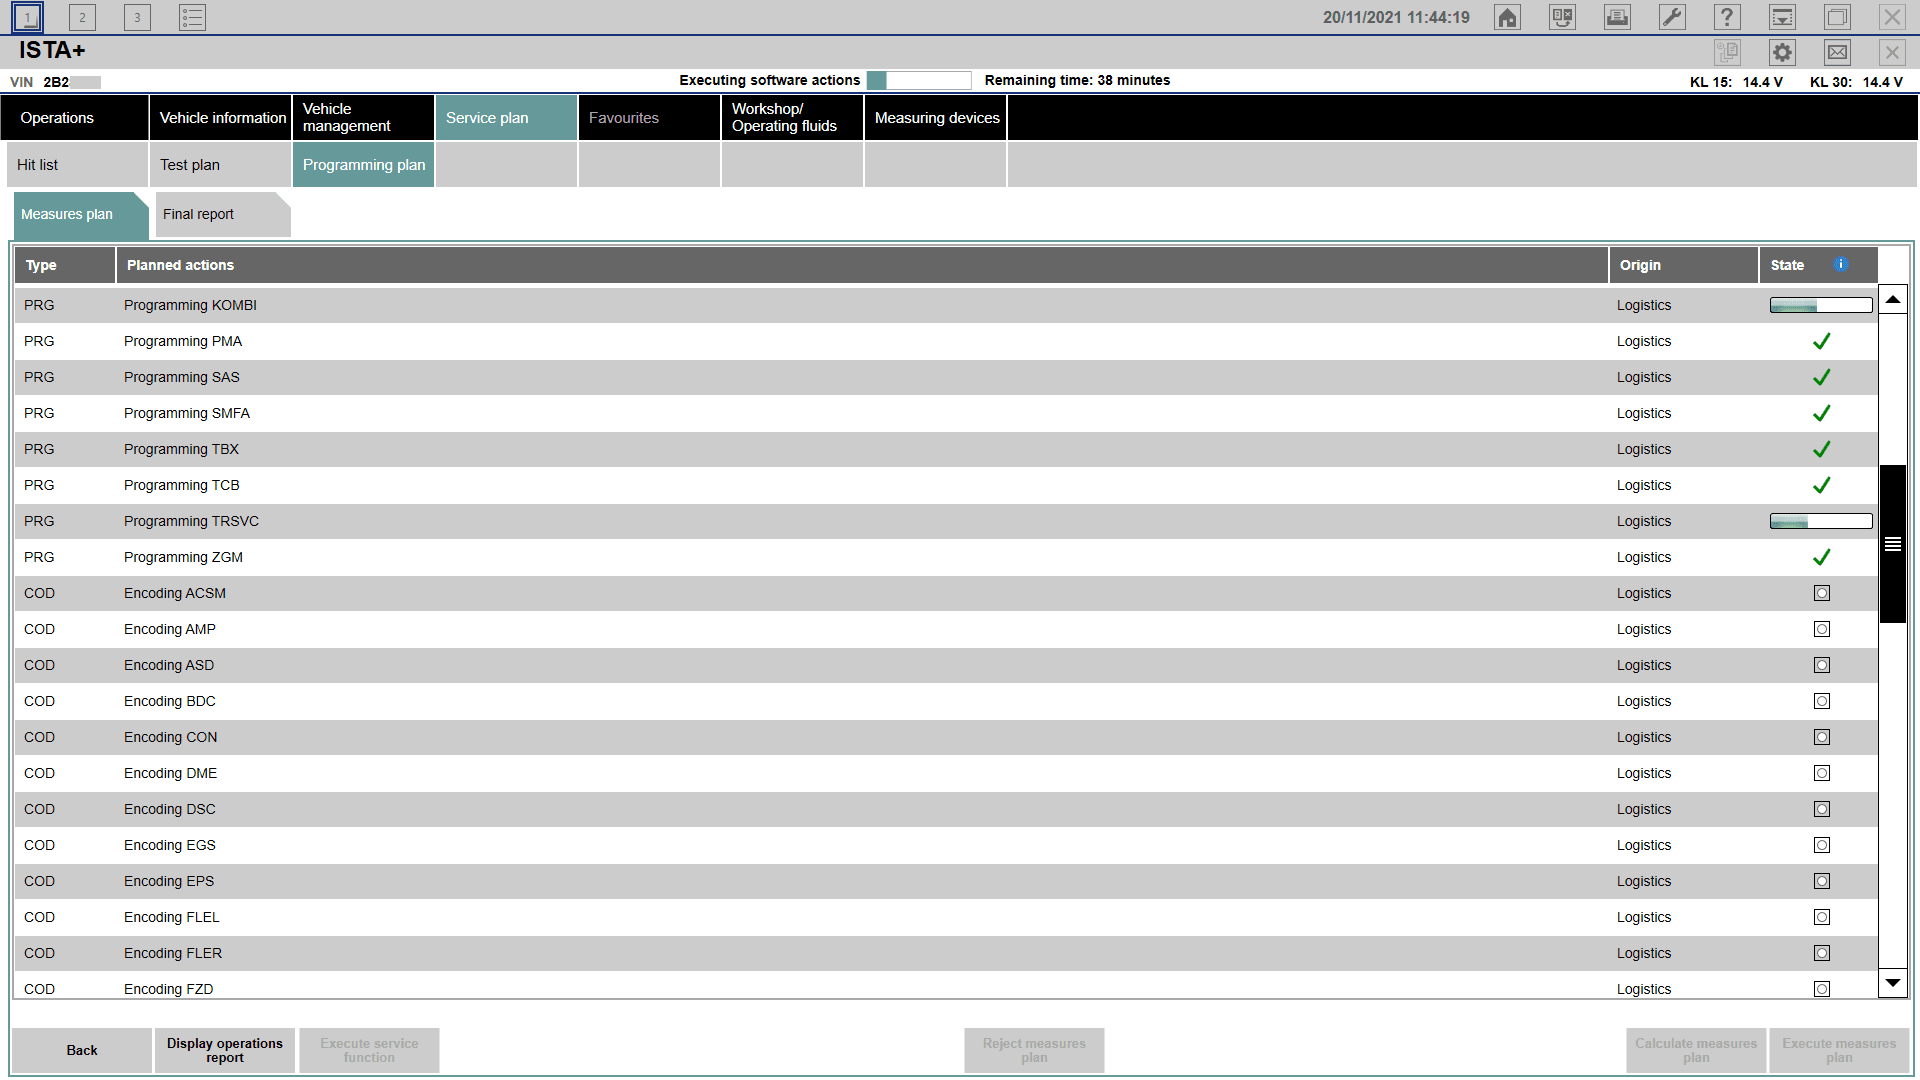Click the dropdown-panel icon in top toolbar

(x=1782, y=17)
